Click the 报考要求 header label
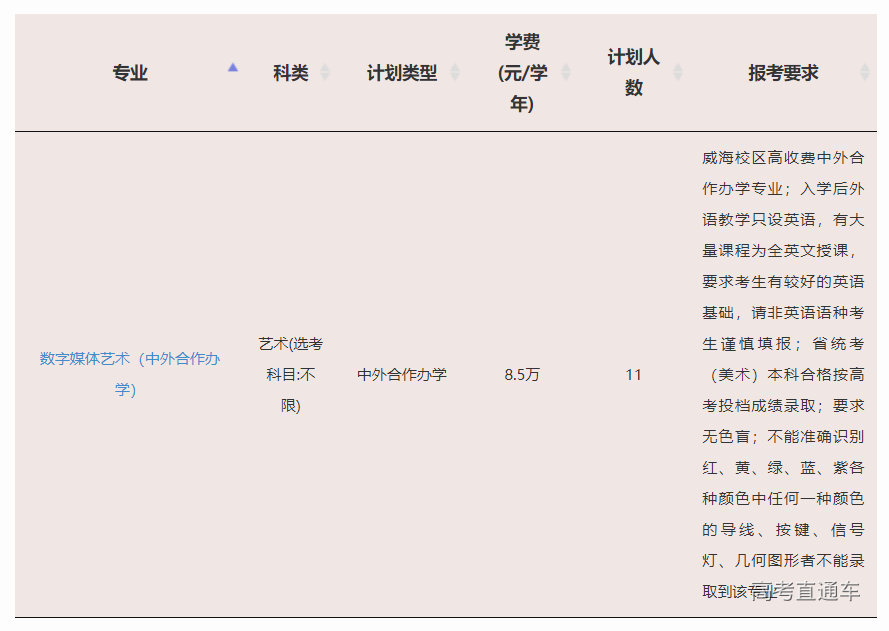 [783, 73]
